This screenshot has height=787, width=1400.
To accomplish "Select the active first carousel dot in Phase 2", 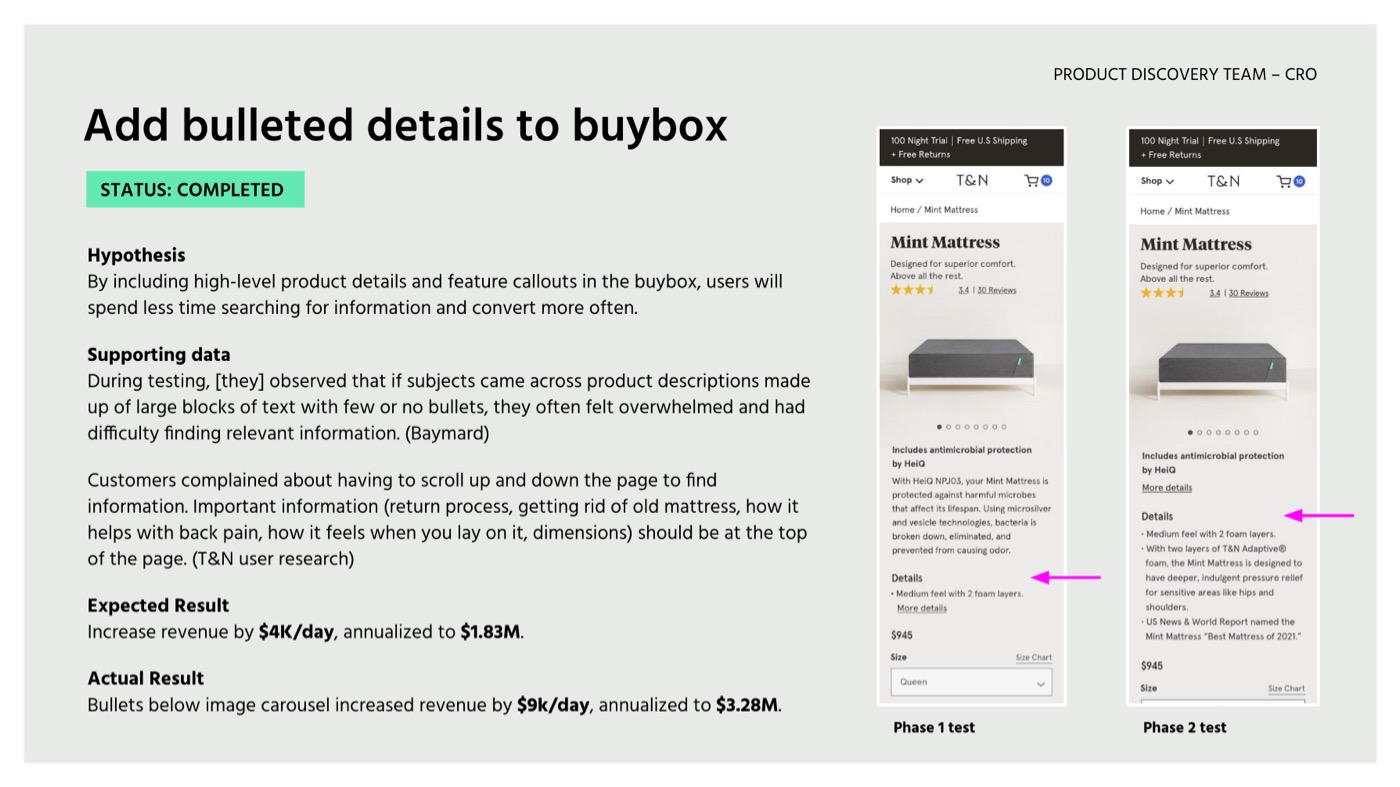I will point(1190,433).
